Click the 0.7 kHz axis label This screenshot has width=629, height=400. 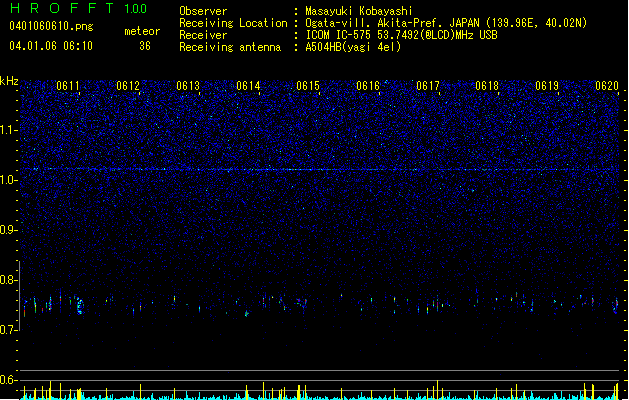pos(9,330)
